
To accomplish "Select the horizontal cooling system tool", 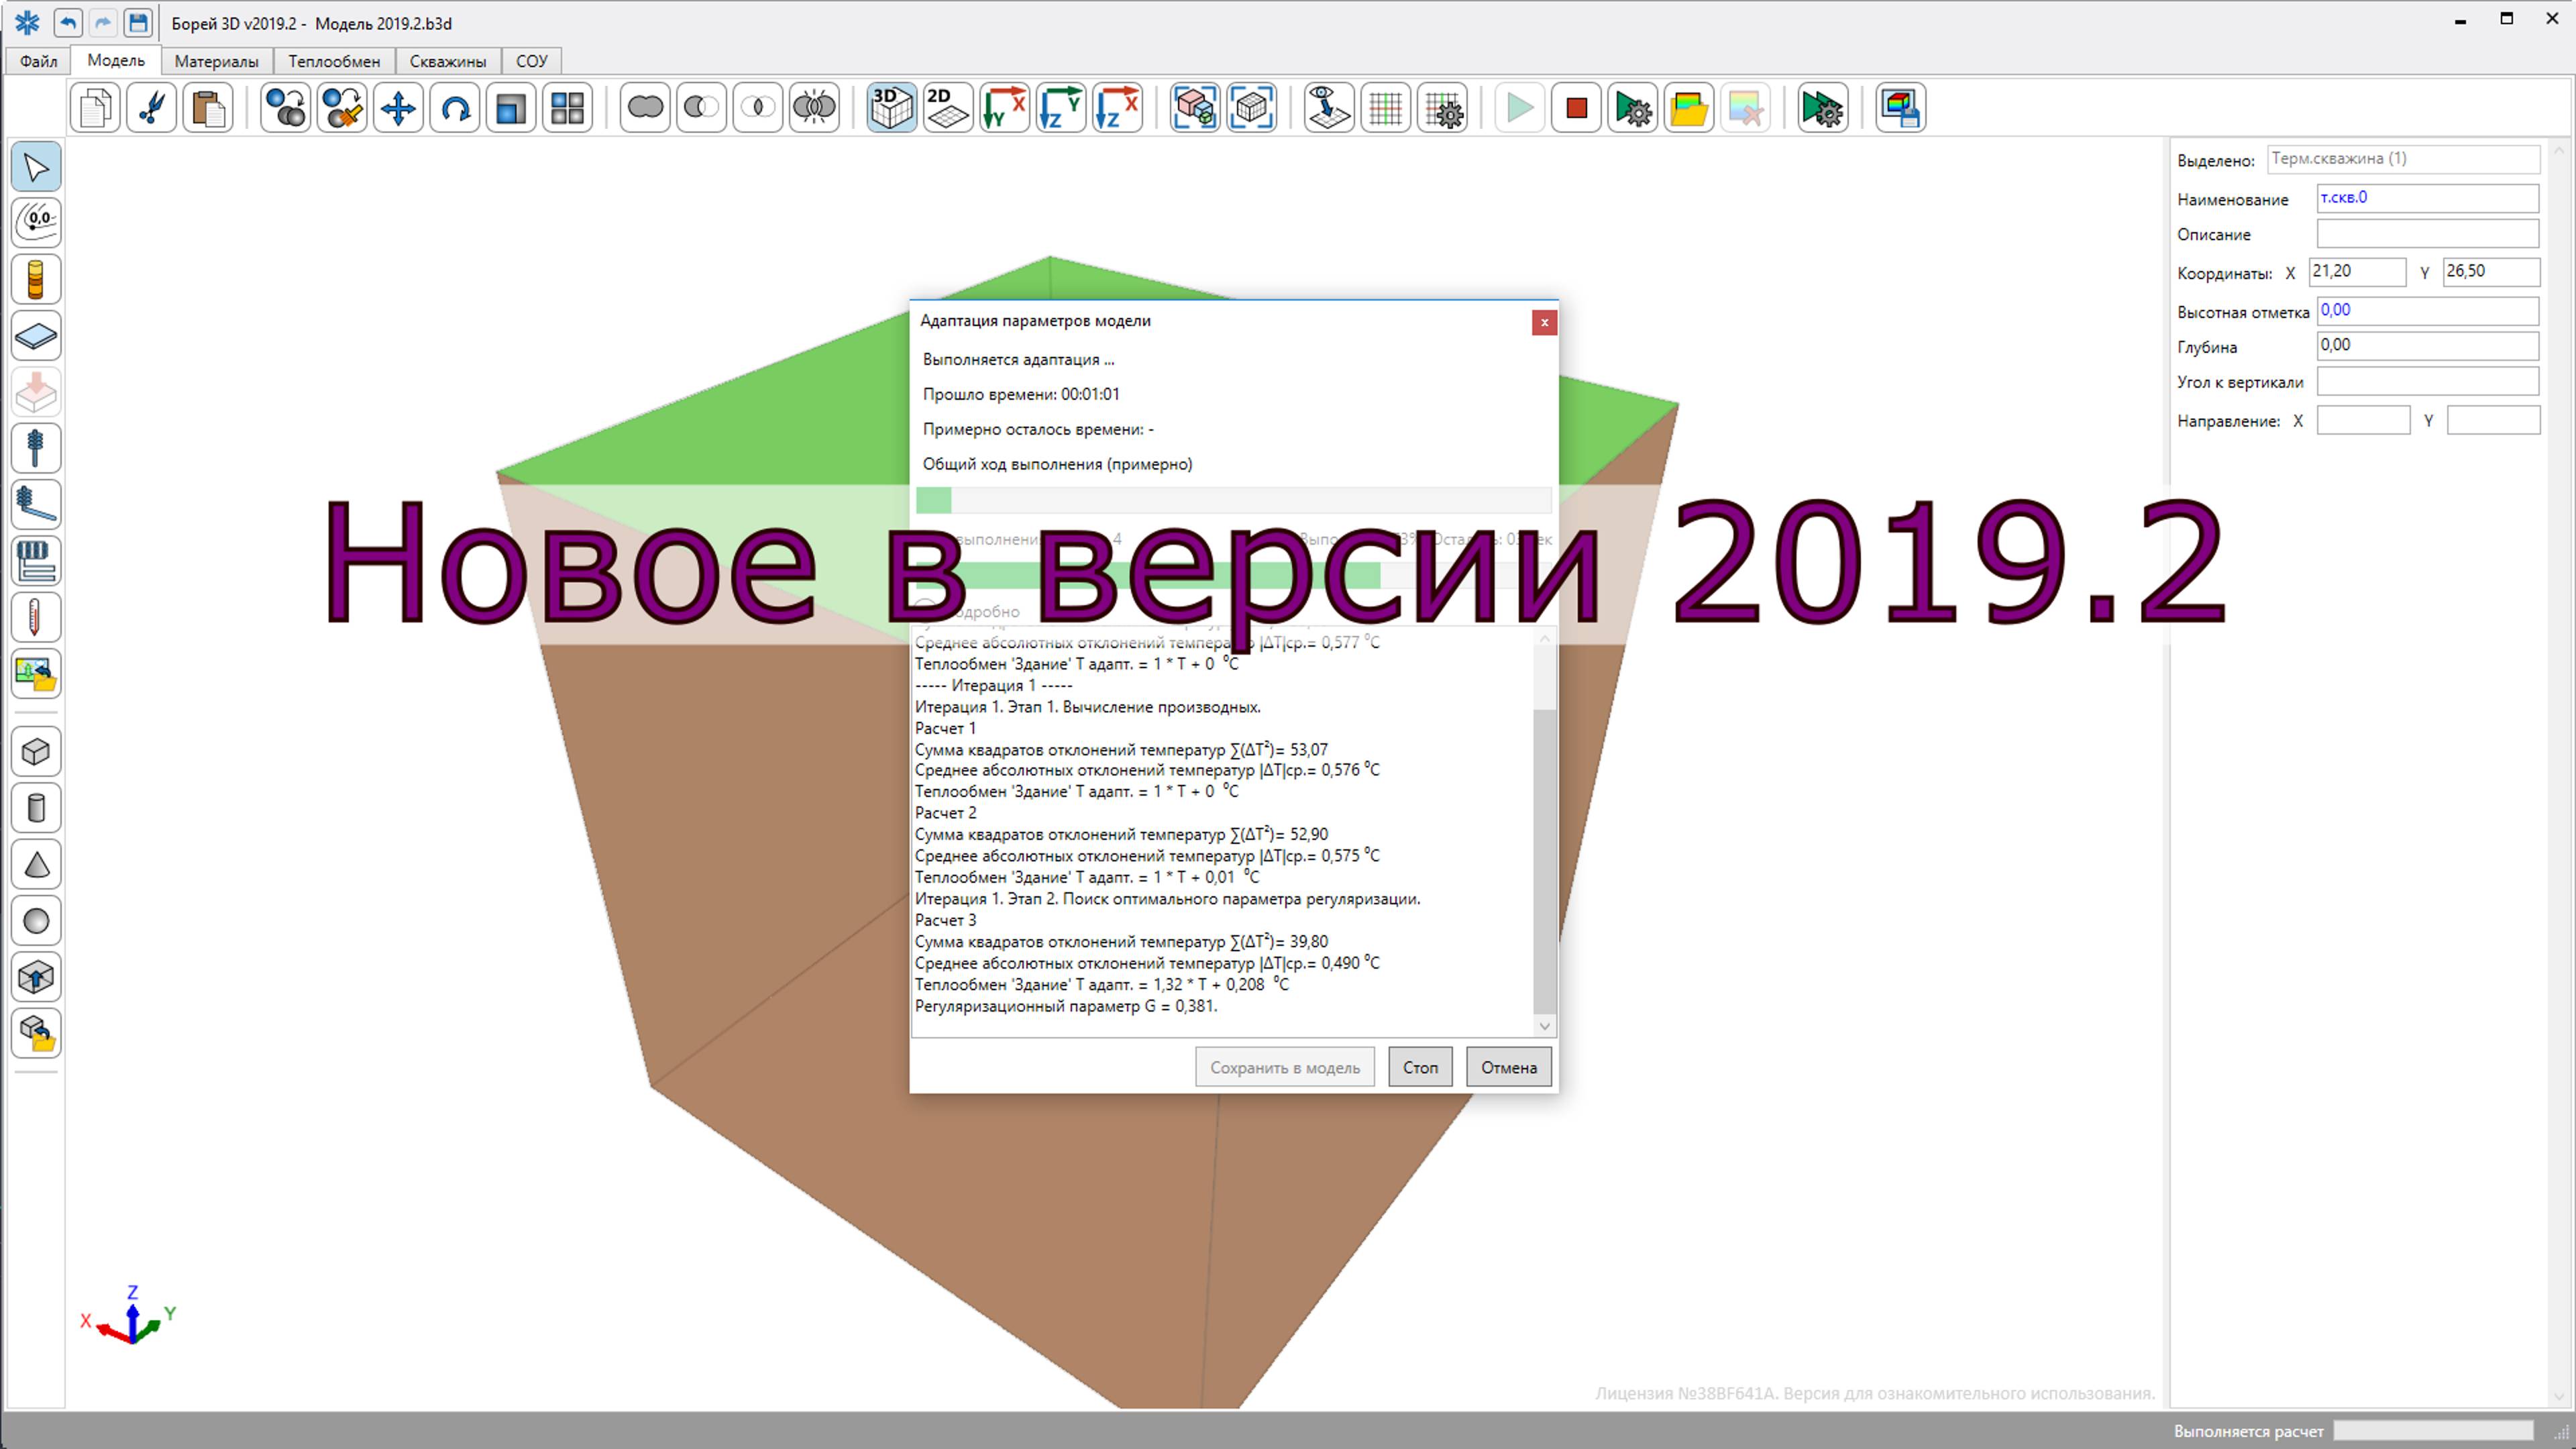I will 36,561.
